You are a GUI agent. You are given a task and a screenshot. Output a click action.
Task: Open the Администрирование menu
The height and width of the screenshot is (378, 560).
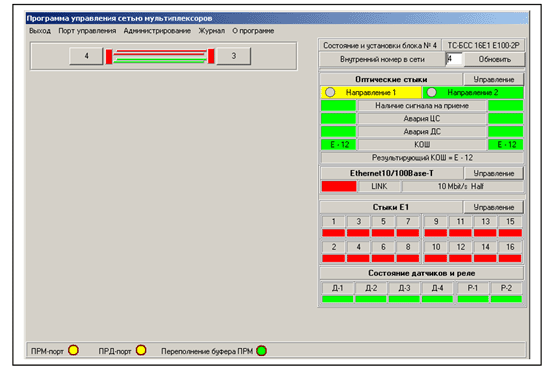[x=157, y=31]
